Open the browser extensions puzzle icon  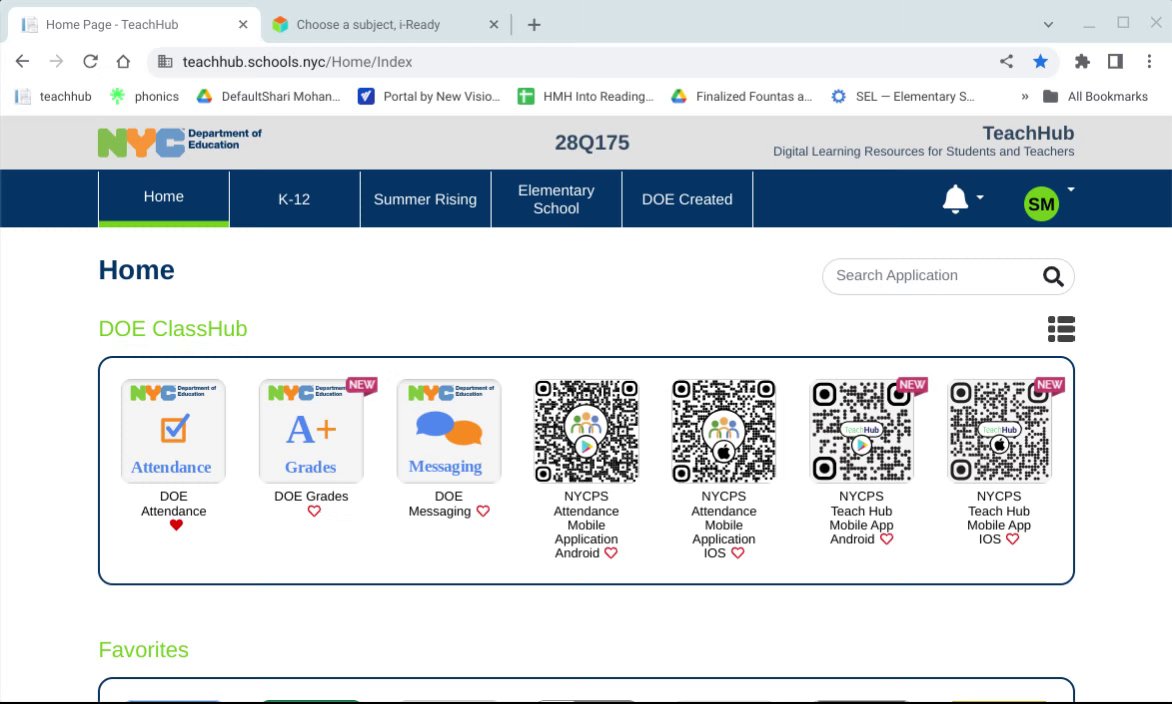1082,61
